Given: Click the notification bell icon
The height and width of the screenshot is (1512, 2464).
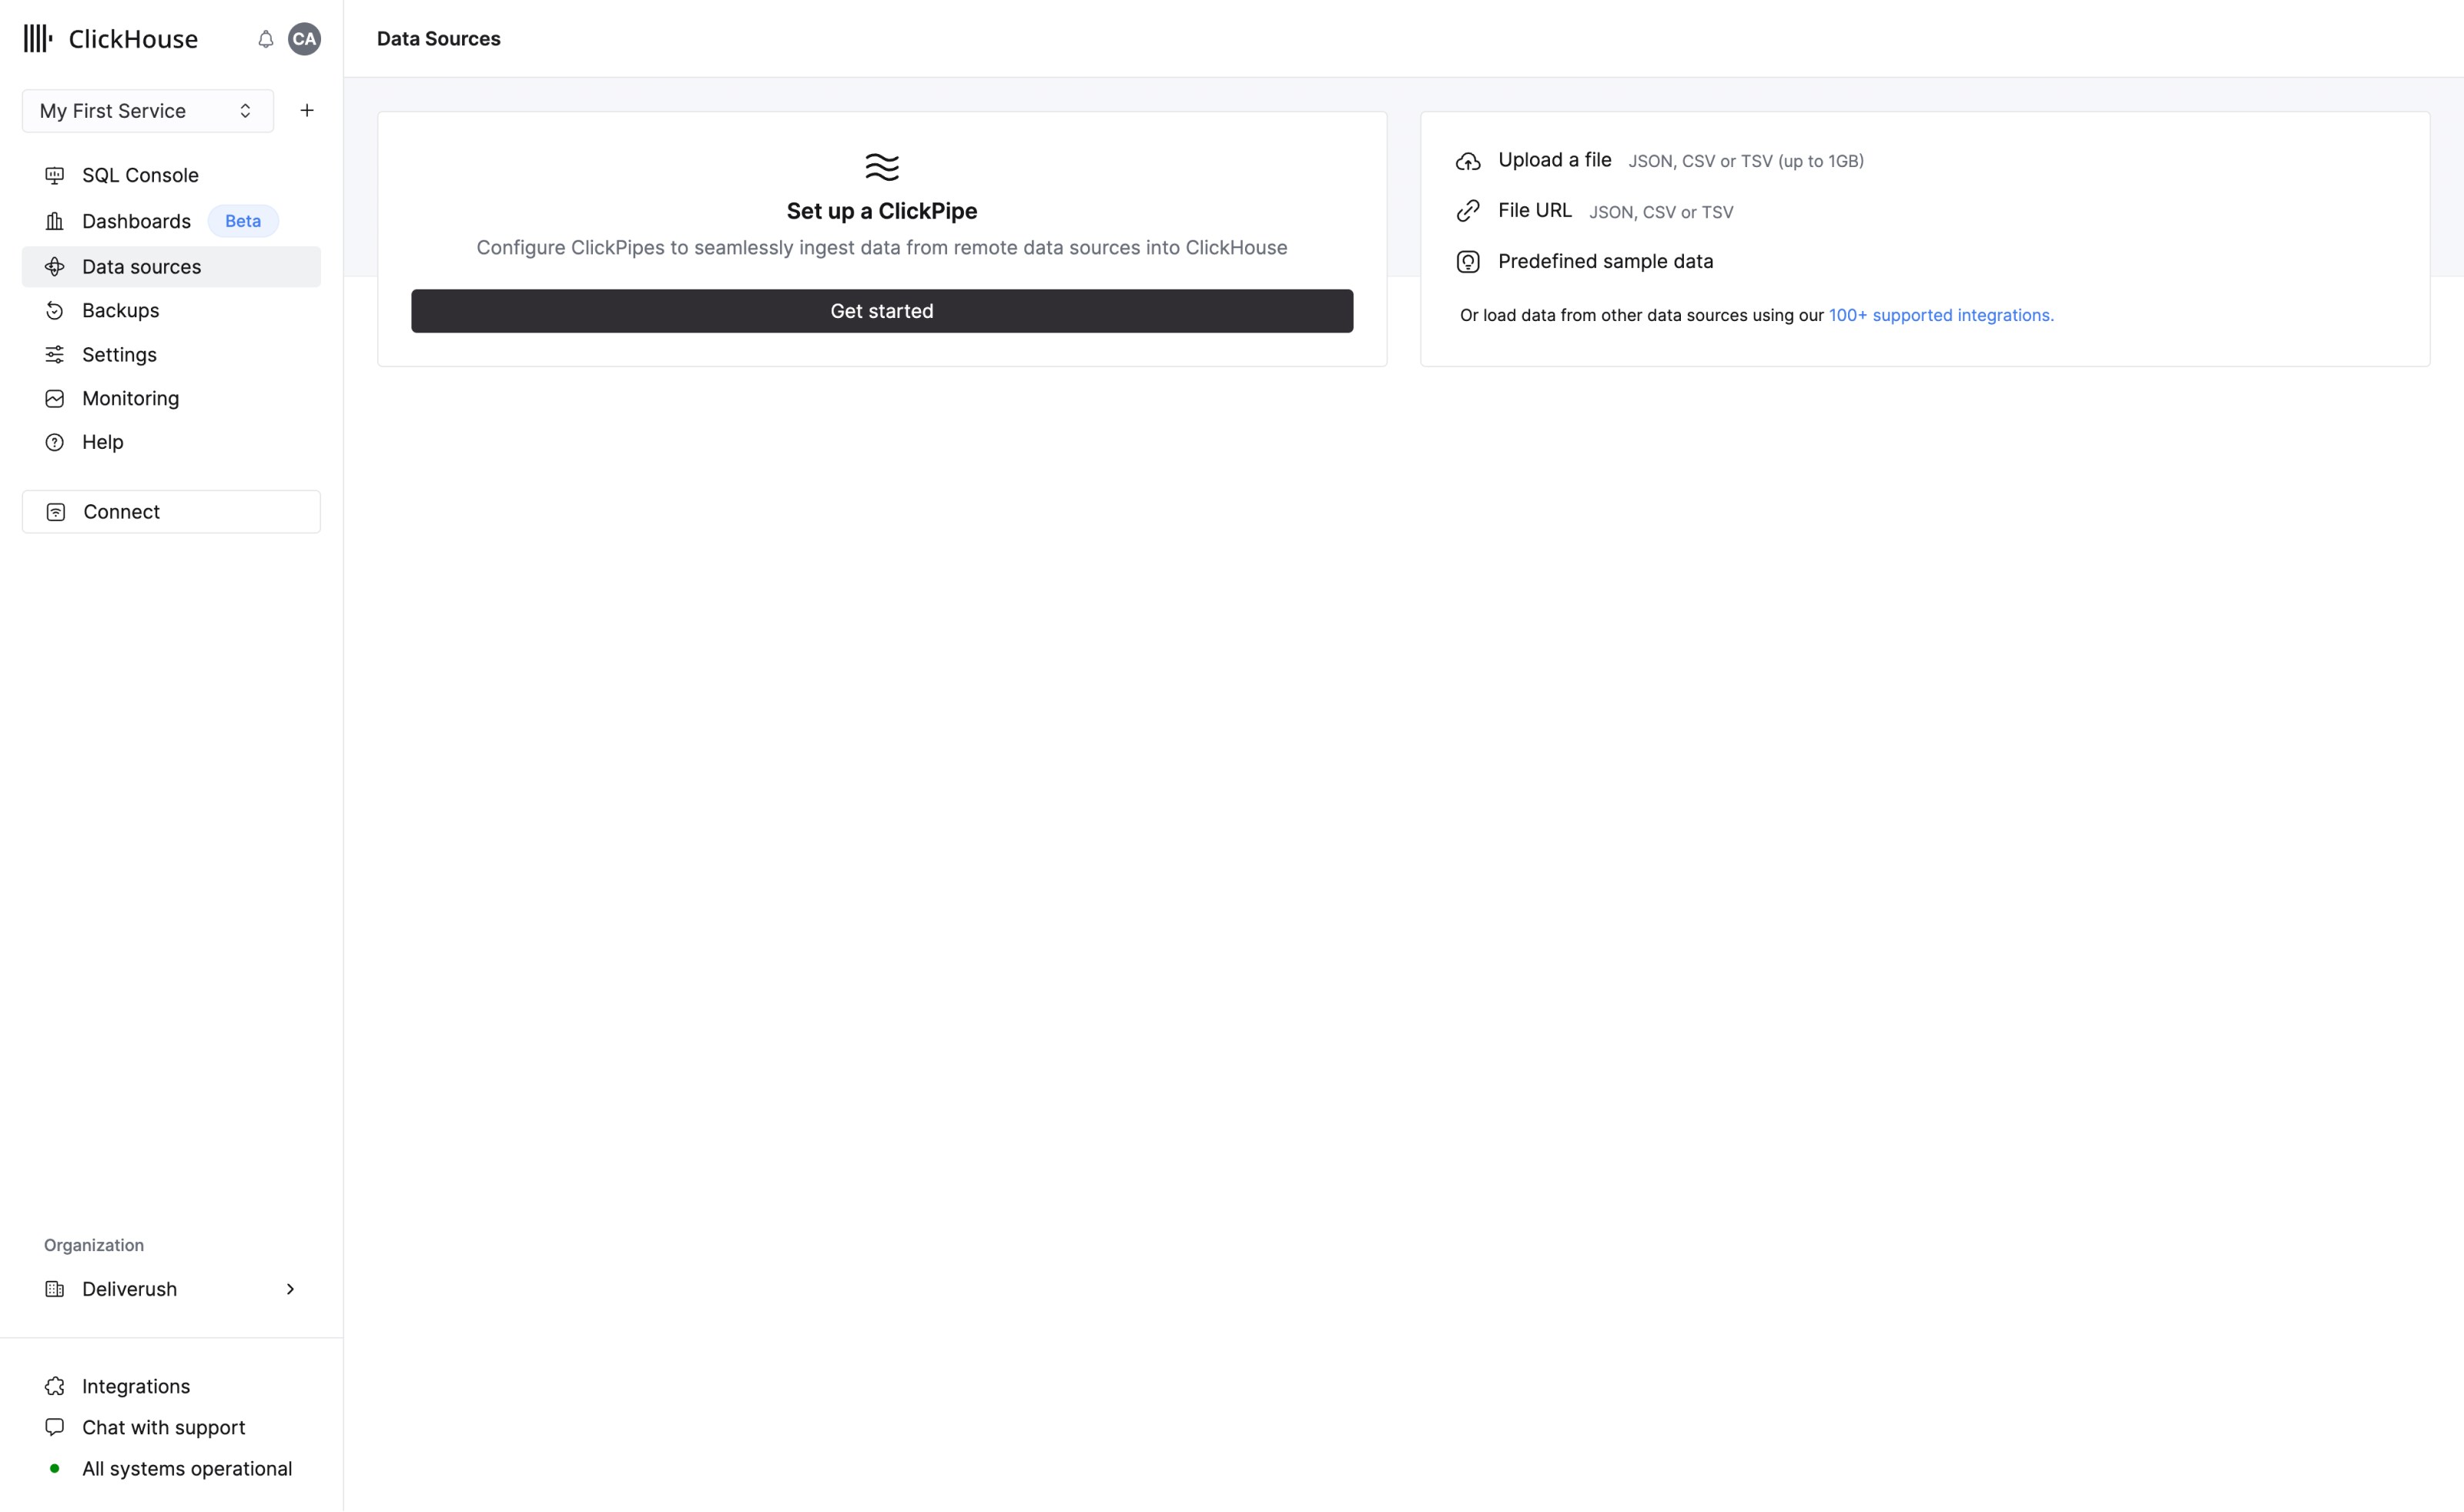Looking at the screenshot, I should (266, 38).
